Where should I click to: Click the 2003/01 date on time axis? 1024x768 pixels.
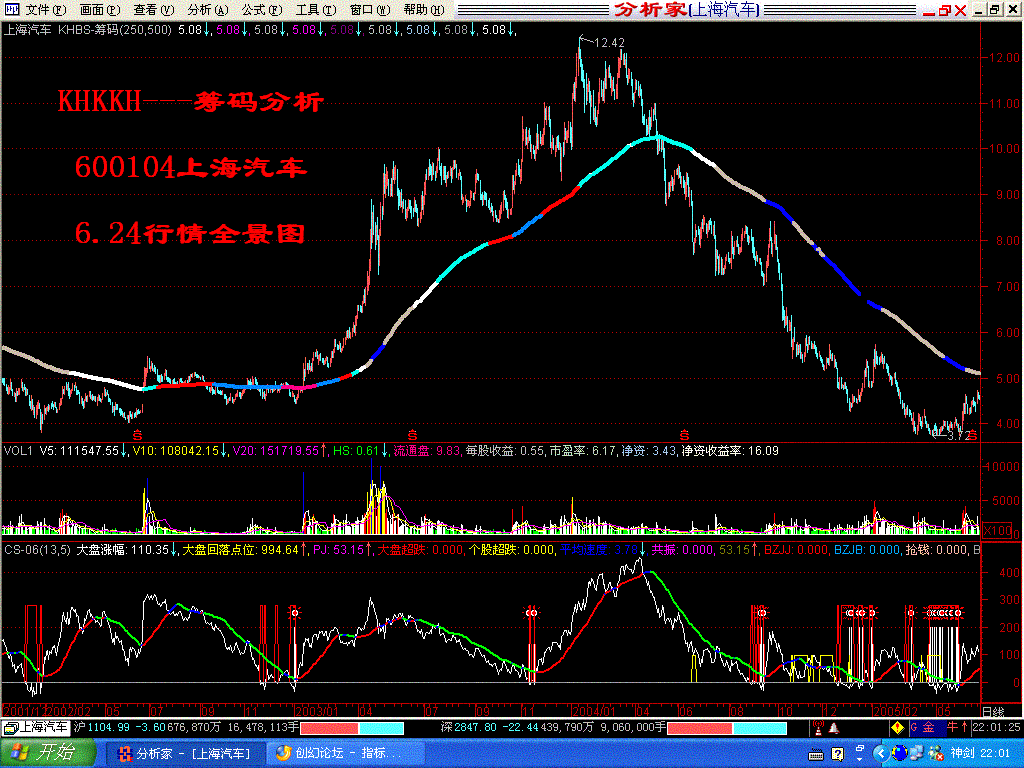[x=316, y=711]
